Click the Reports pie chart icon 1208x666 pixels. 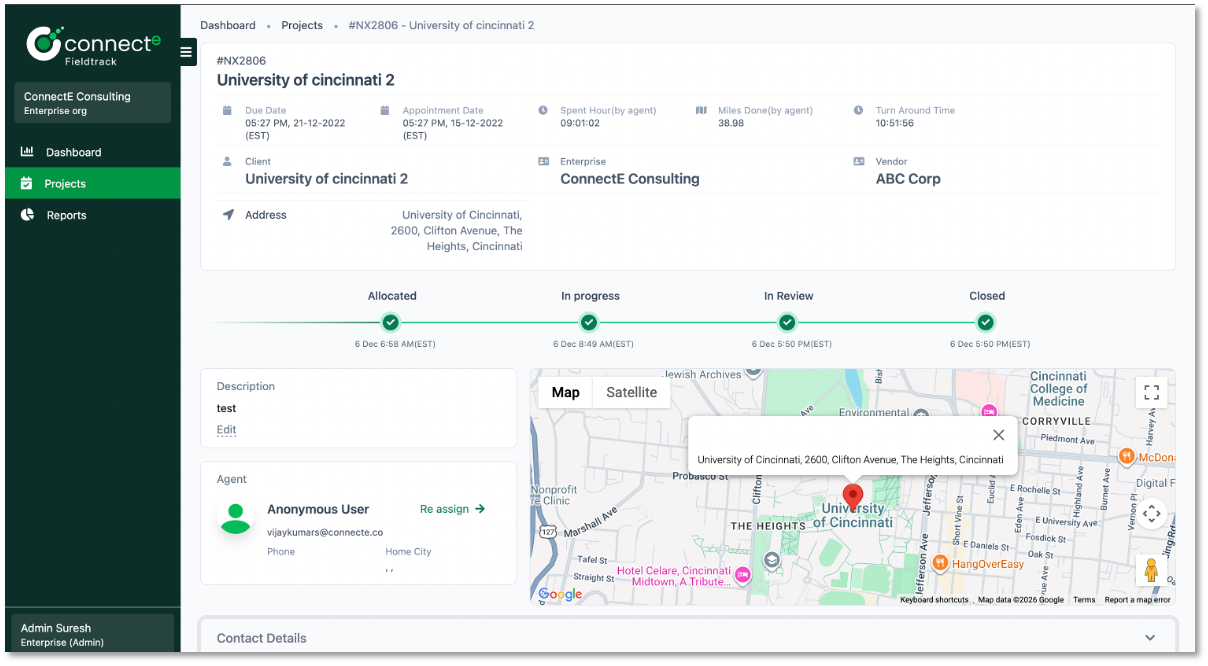(x=27, y=215)
